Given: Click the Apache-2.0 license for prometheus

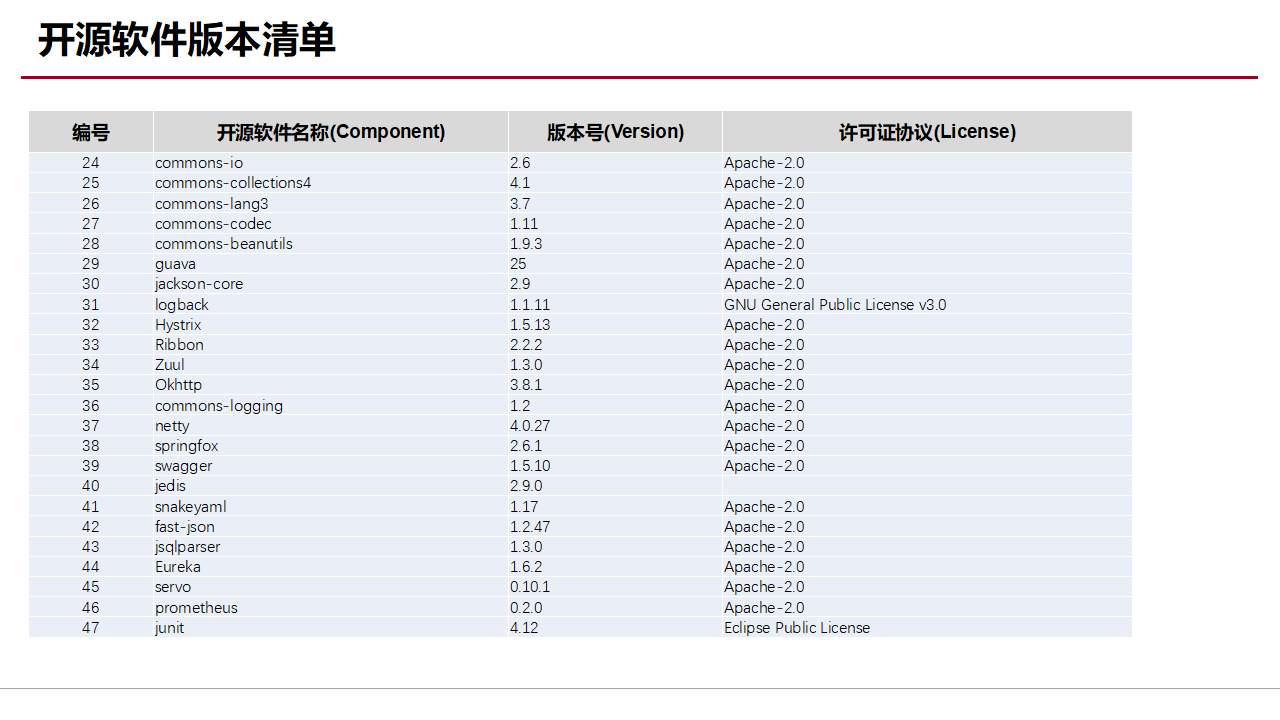Looking at the screenshot, I should coord(927,608).
